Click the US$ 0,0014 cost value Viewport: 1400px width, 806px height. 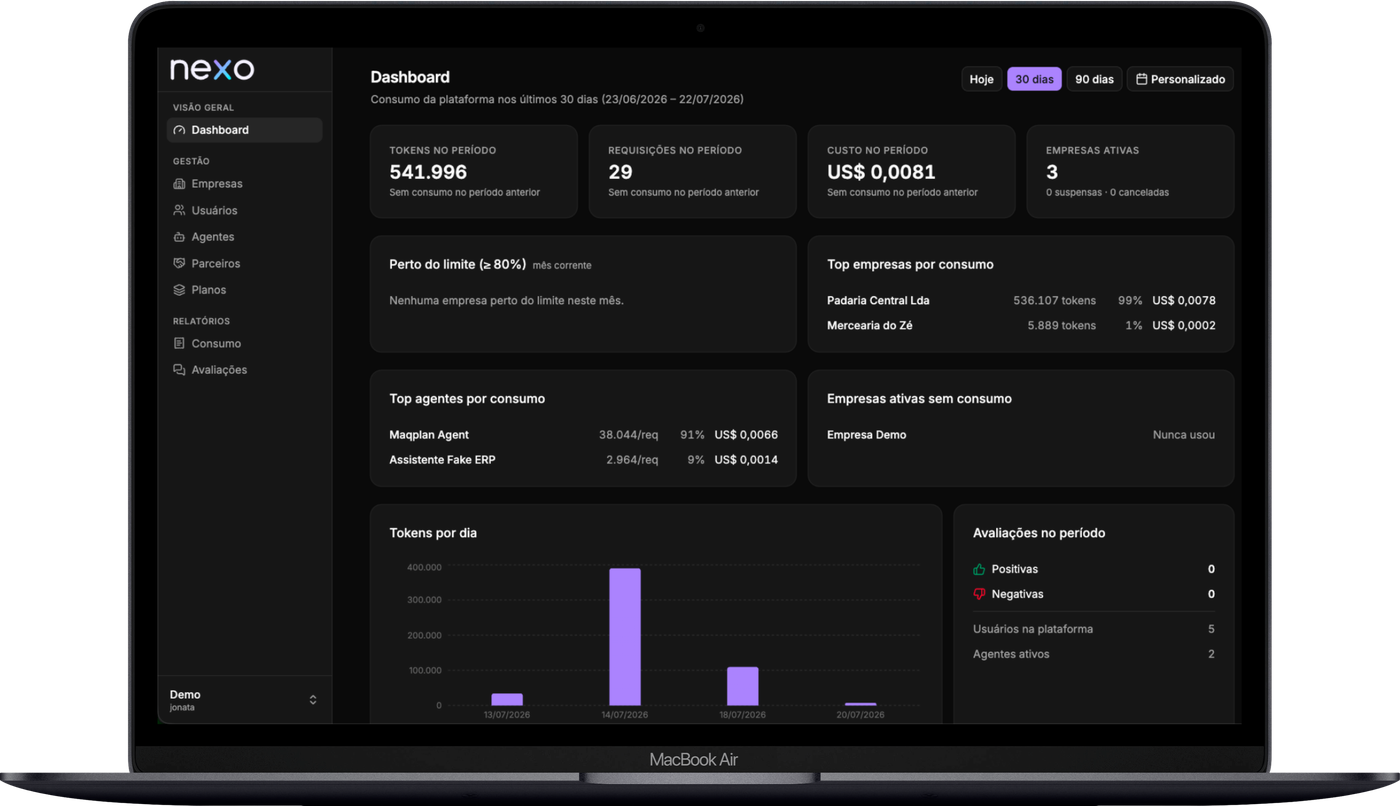746,460
